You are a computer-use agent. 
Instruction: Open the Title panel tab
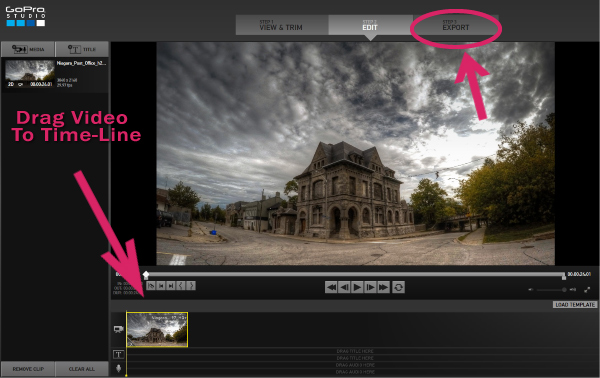tap(82, 49)
